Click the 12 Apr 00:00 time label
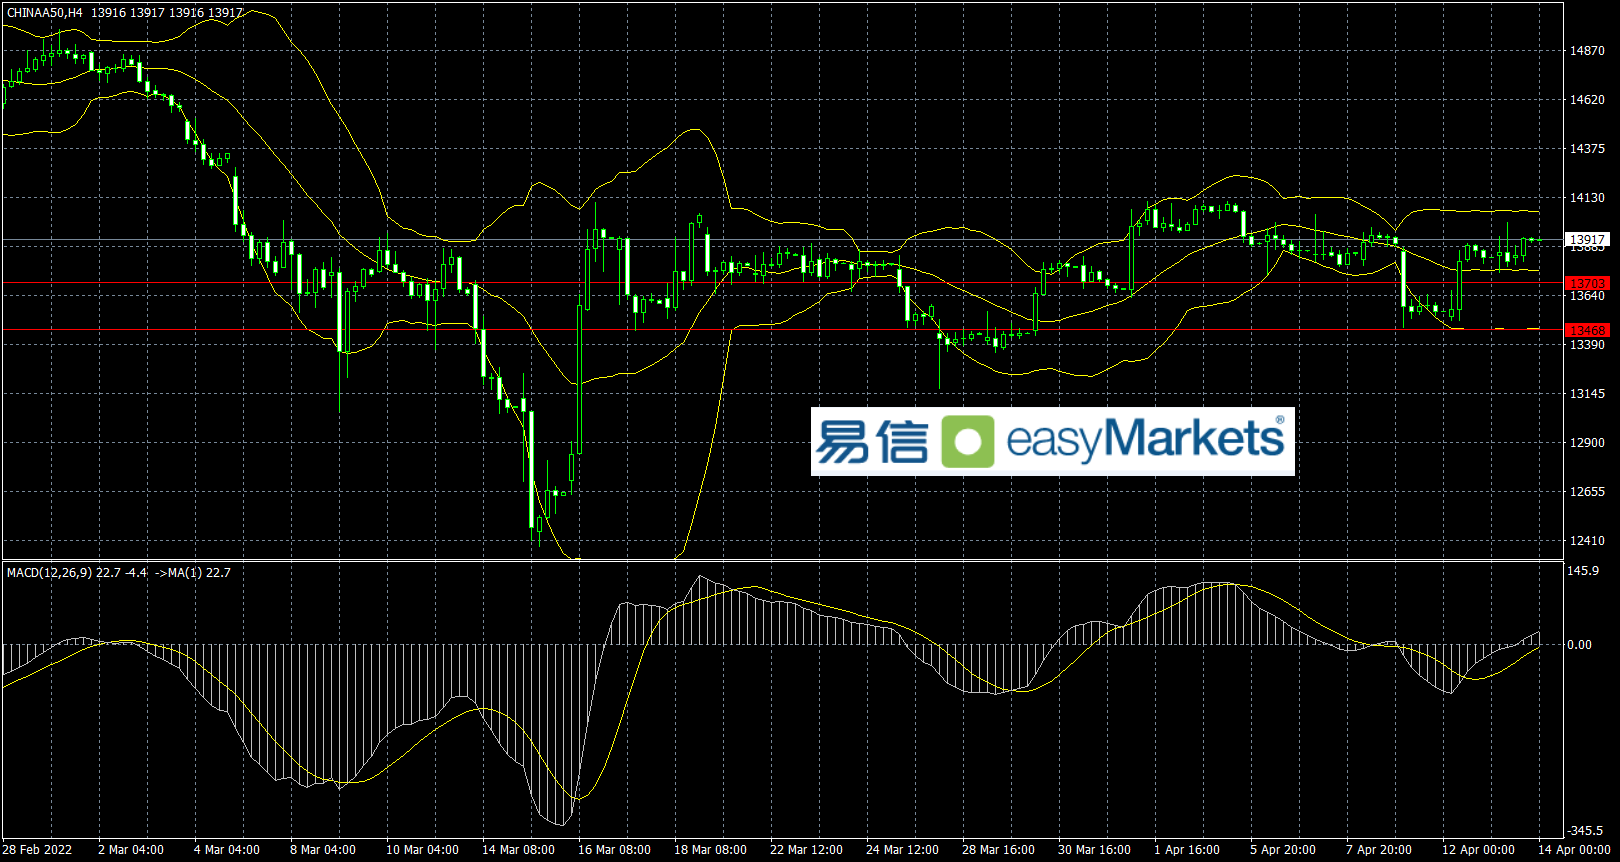Screen dimensions: 1620x862 tap(1479, 850)
